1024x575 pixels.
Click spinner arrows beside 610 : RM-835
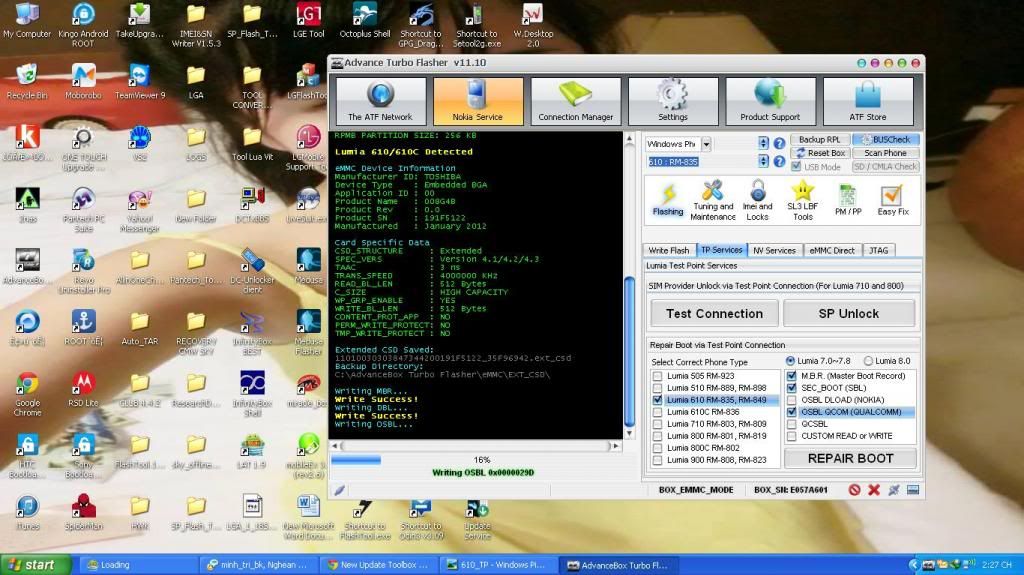pos(763,161)
